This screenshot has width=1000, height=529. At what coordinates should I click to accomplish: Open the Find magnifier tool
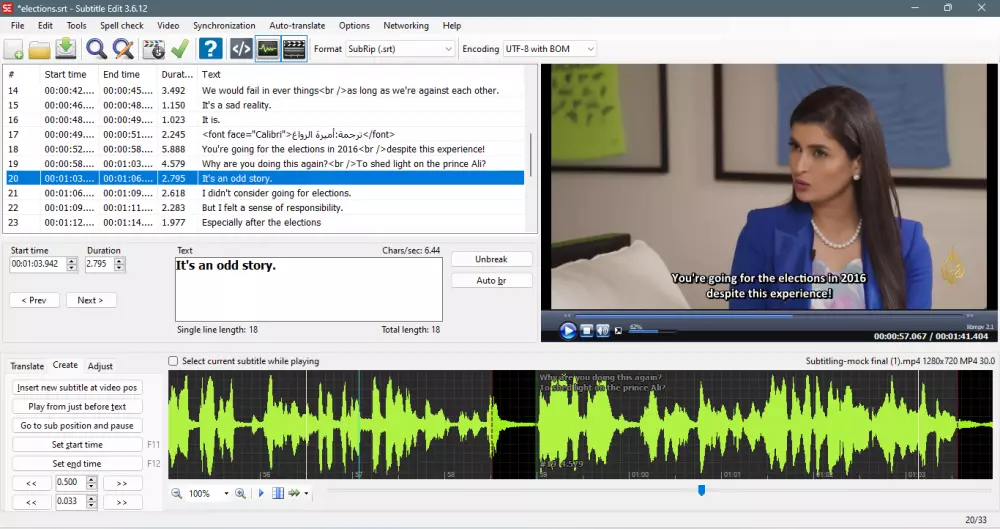[x=96, y=49]
